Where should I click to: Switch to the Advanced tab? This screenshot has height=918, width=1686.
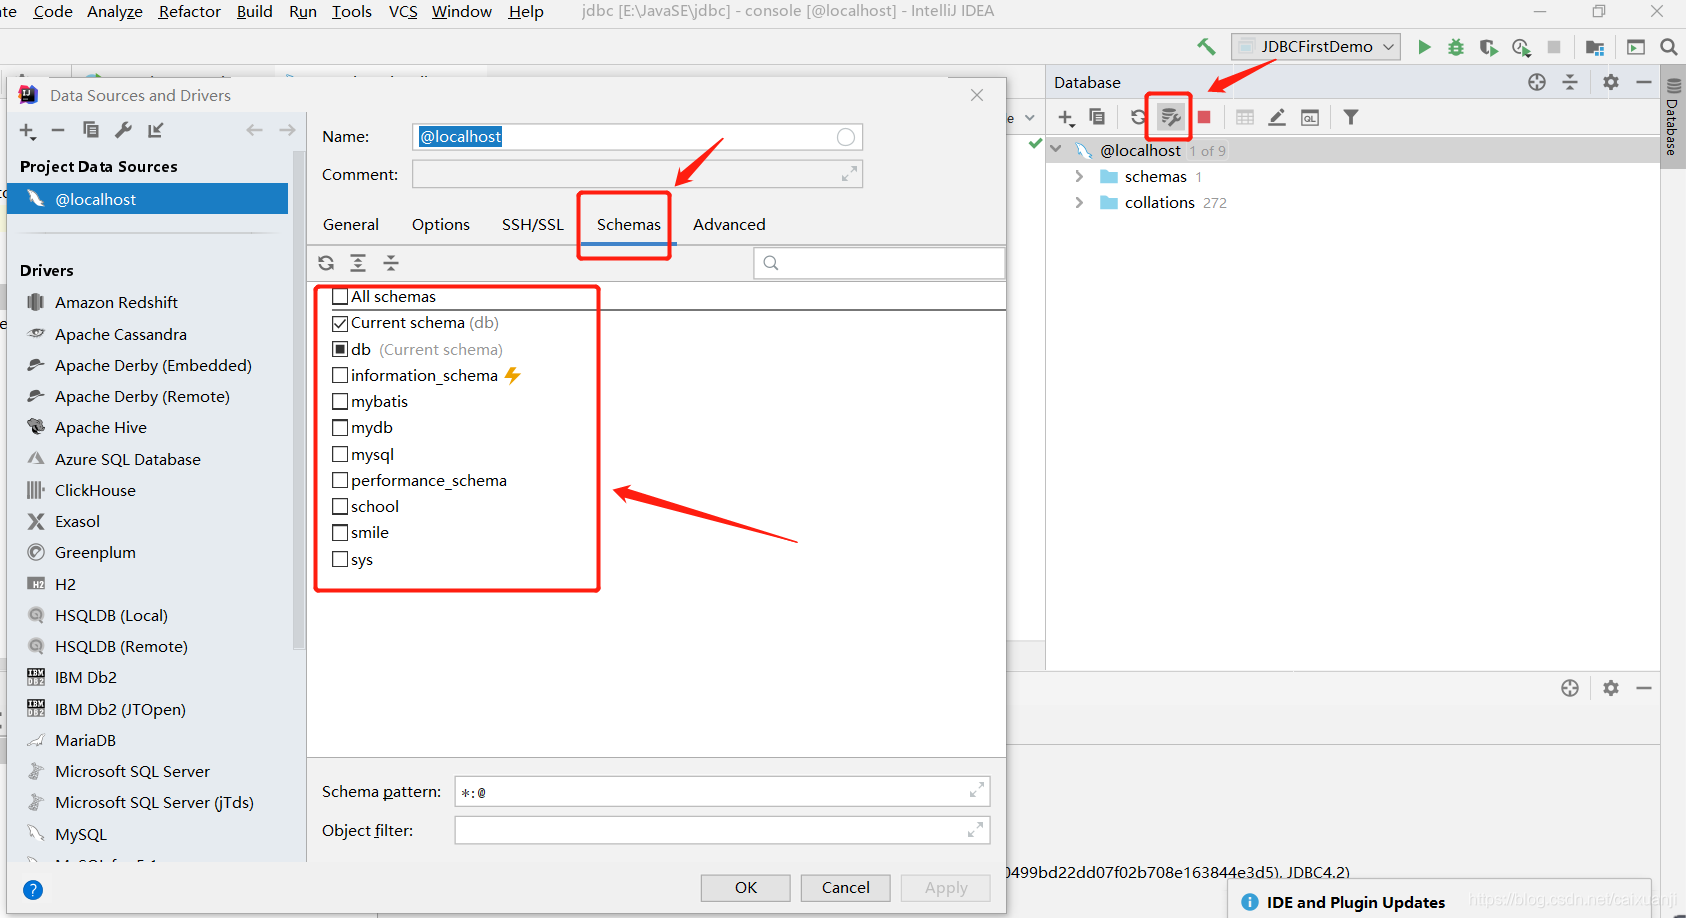pyautogui.click(x=729, y=225)
